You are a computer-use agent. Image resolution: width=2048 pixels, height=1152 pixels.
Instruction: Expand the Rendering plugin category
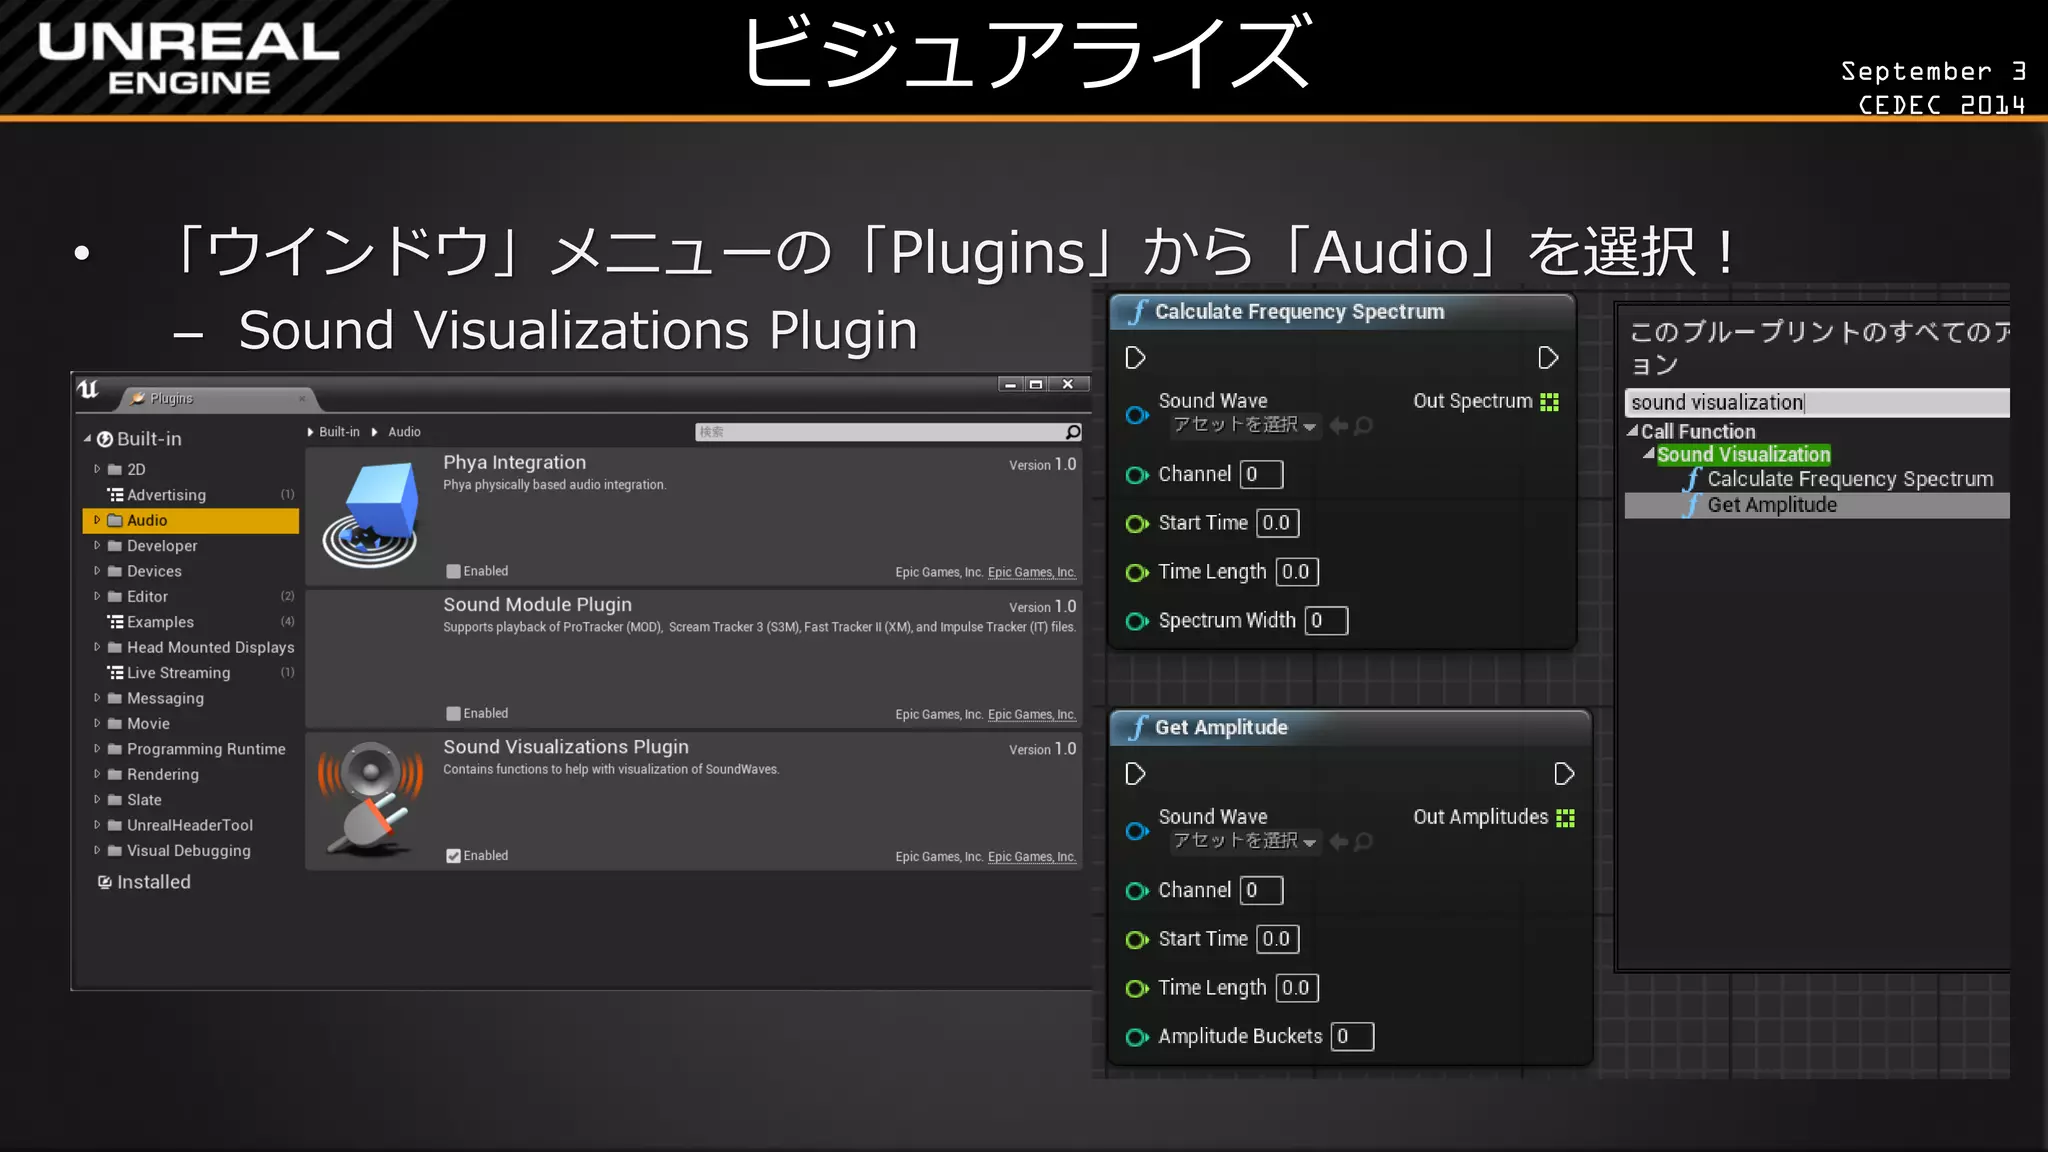pyautogui.click(x=97, y=774)
